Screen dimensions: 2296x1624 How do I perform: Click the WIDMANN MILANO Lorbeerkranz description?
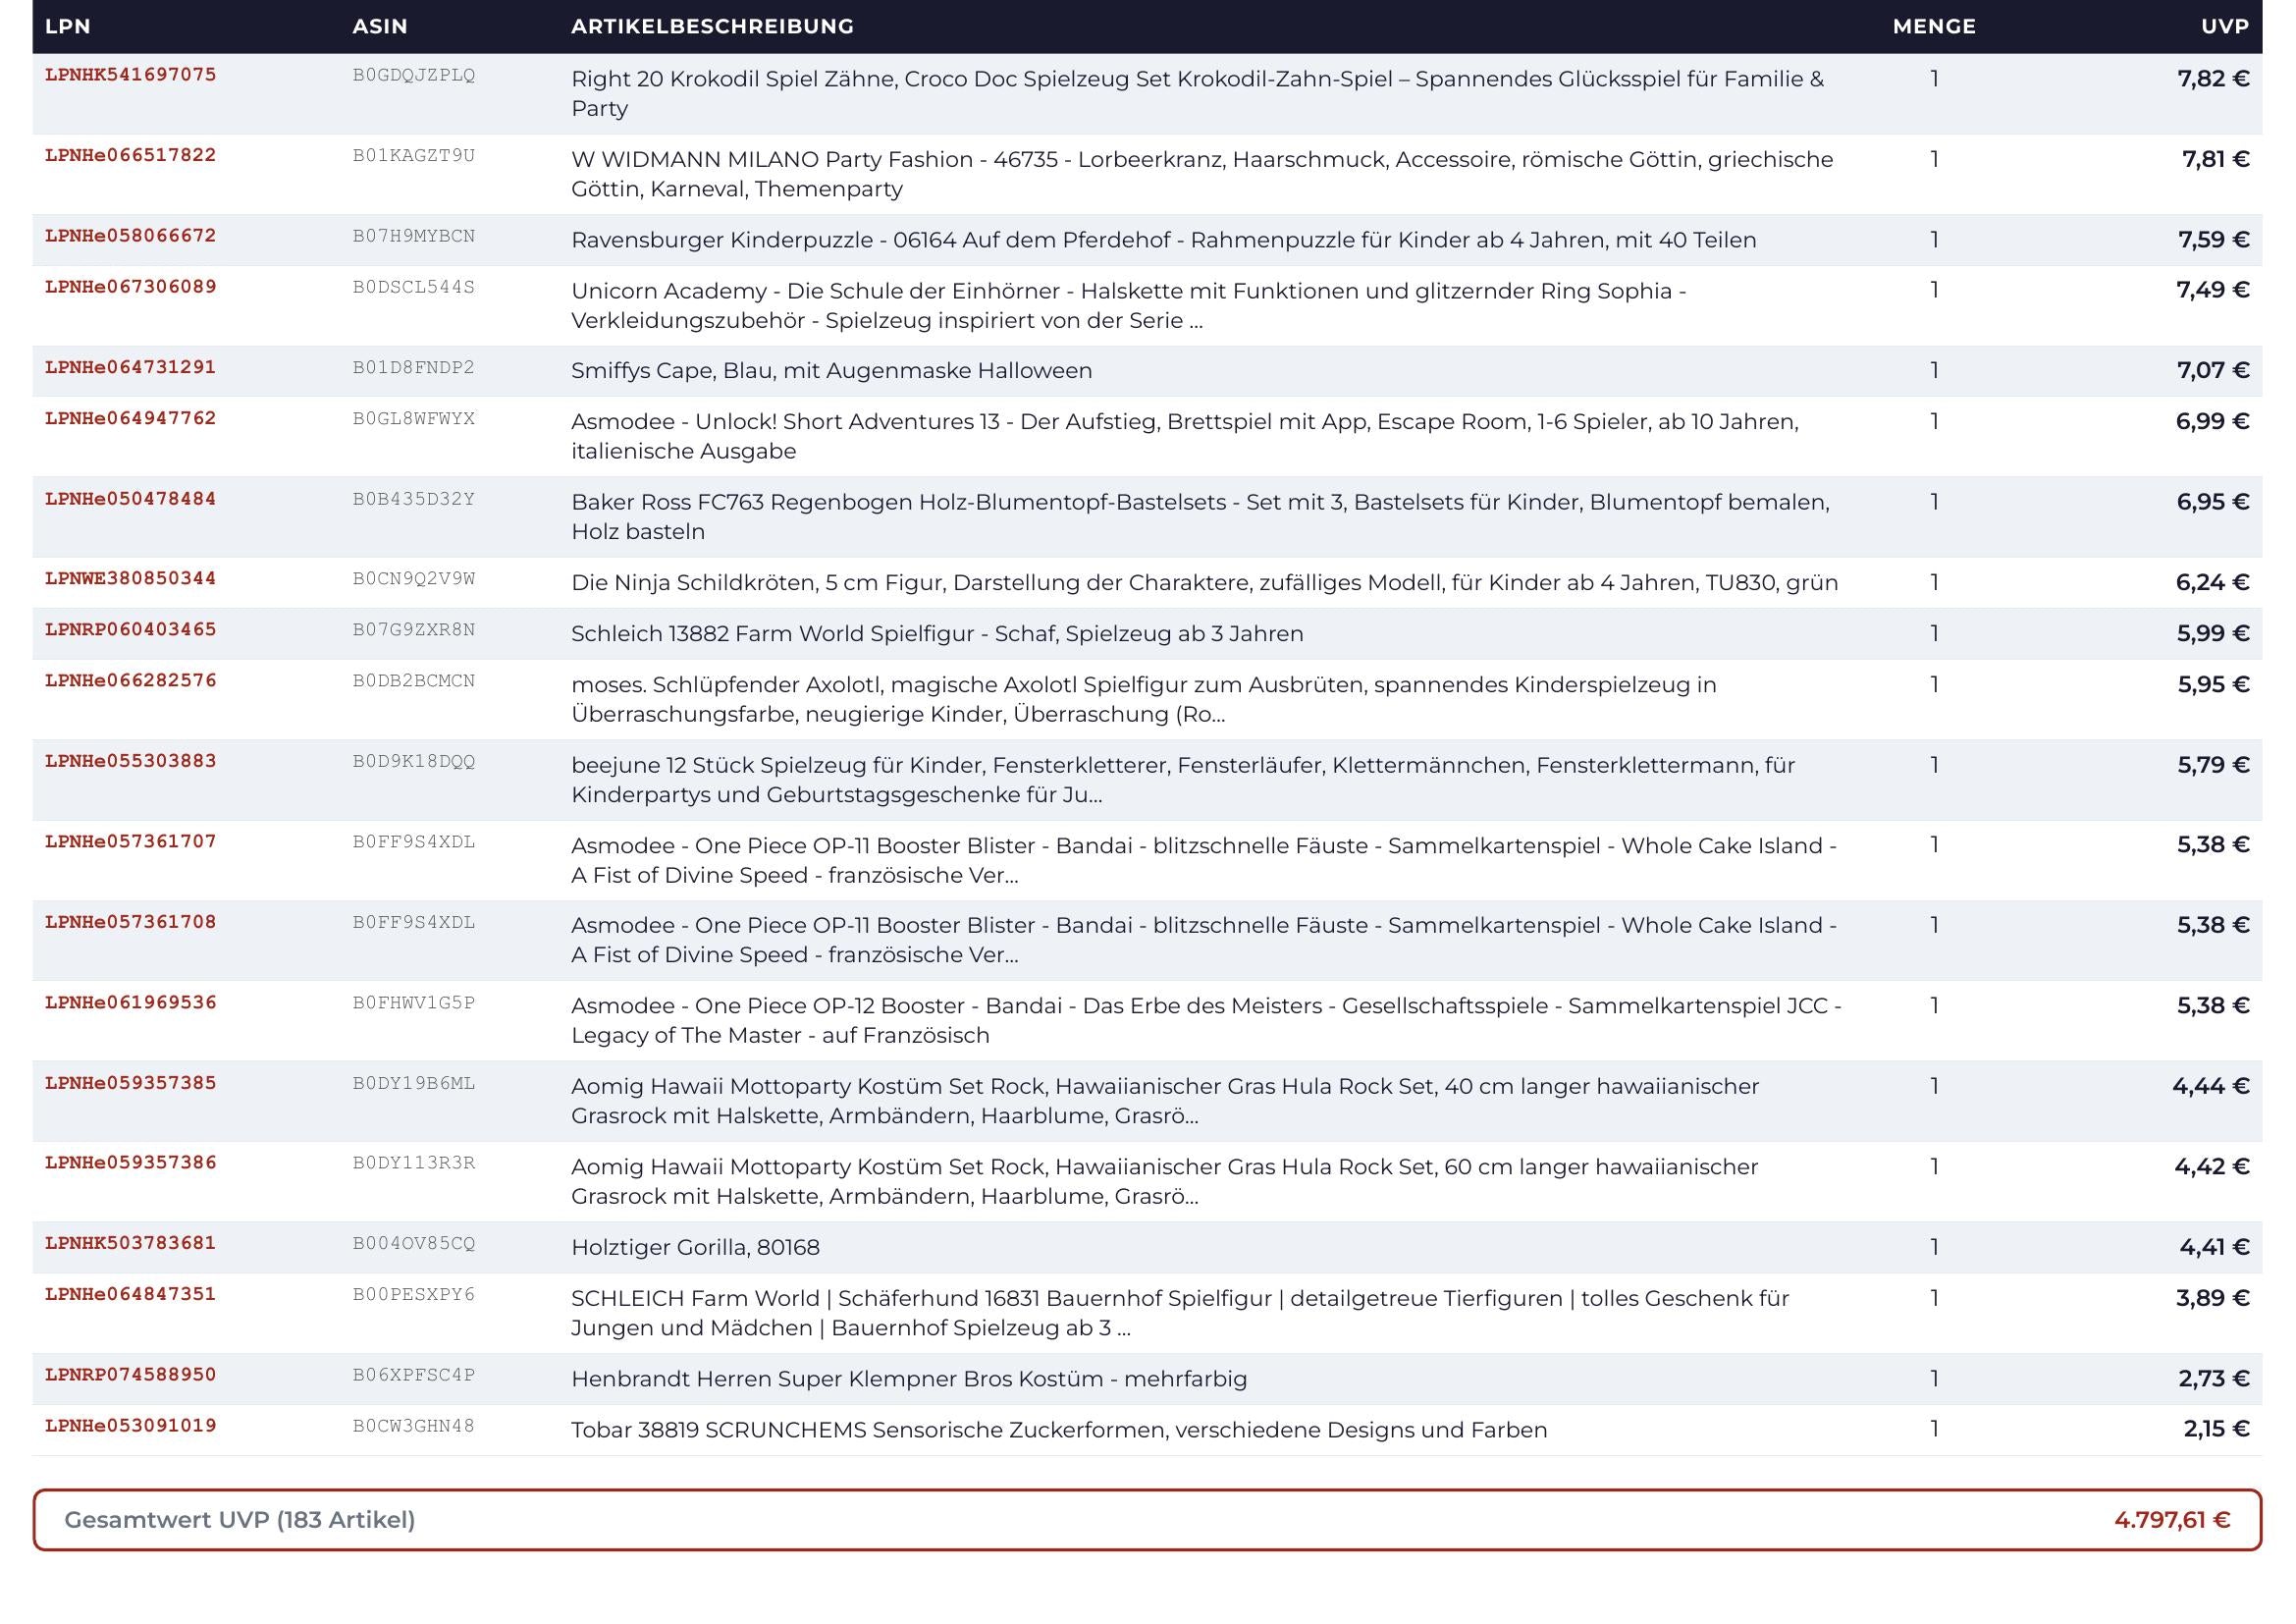(x=1202, y=174)
